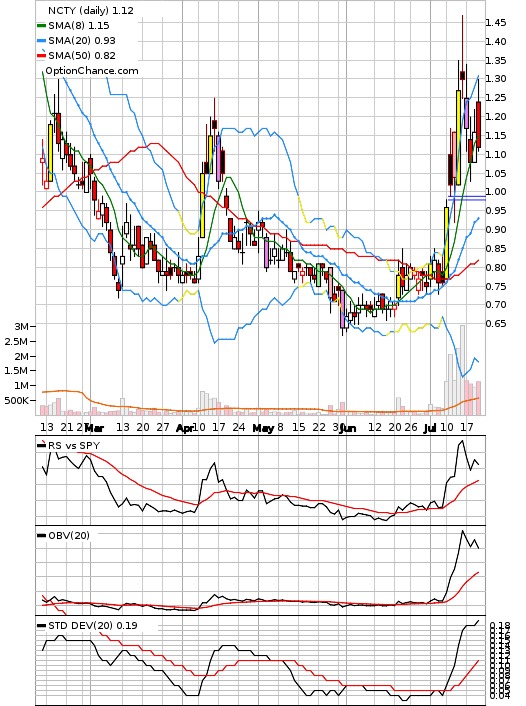The image size is (526, 706).
Task: Click the Mar date axis label
Action: pos(94,428)
